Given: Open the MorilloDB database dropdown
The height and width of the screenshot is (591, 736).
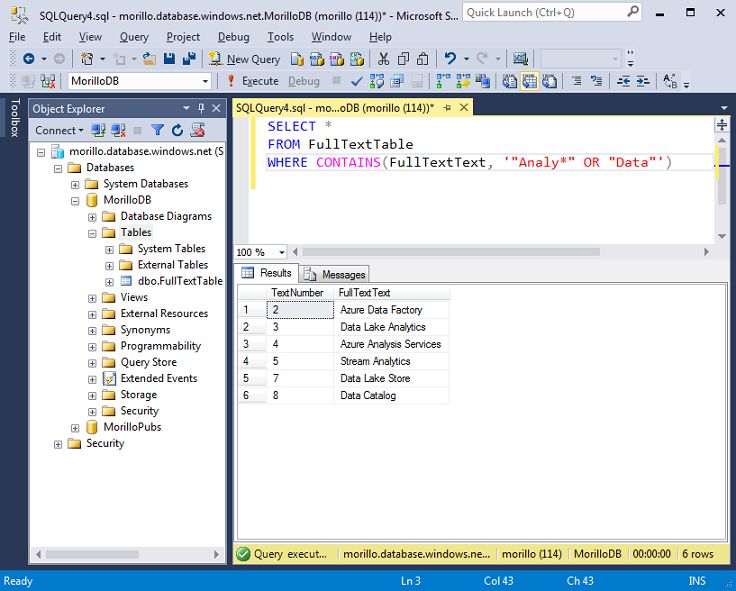Looking at the screenshot, I should click(x=205, y=81).
